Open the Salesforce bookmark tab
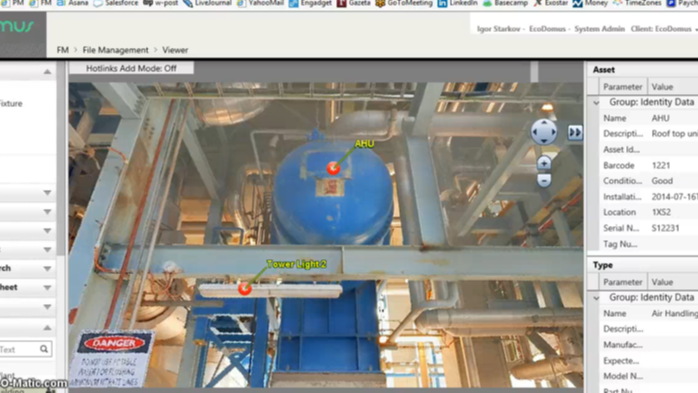 point(116,3)
